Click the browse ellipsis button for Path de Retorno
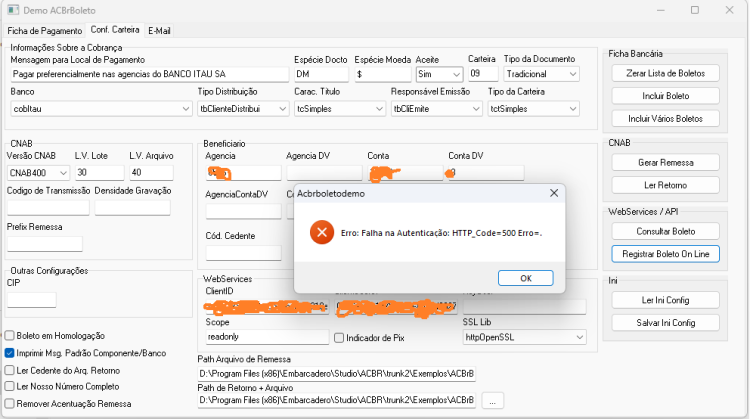Viewport: 750px width, 419px height. [493, 401]
